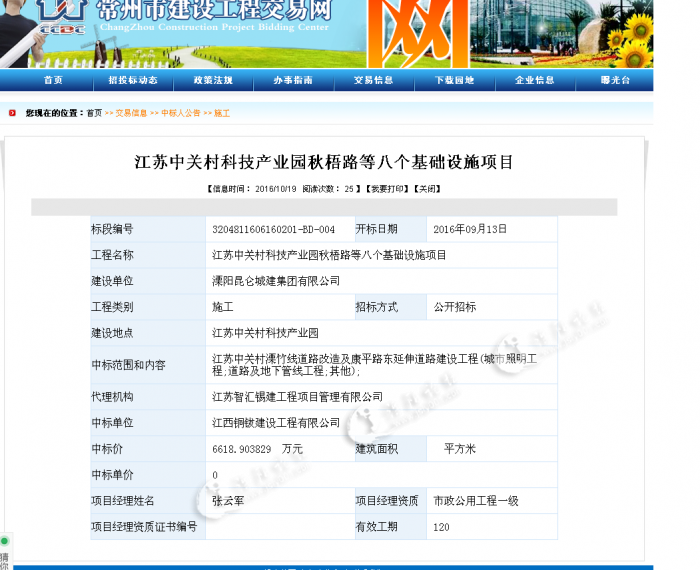700x570 pixels.
Task: Click the 建筑面积 label cell
Action: tap(391, 449)
